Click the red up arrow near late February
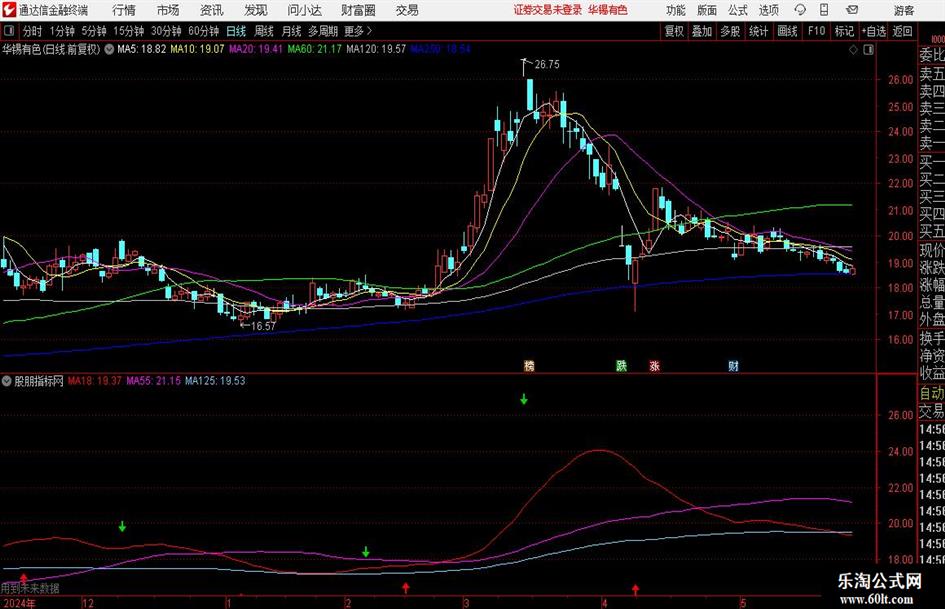 (406, 587)
